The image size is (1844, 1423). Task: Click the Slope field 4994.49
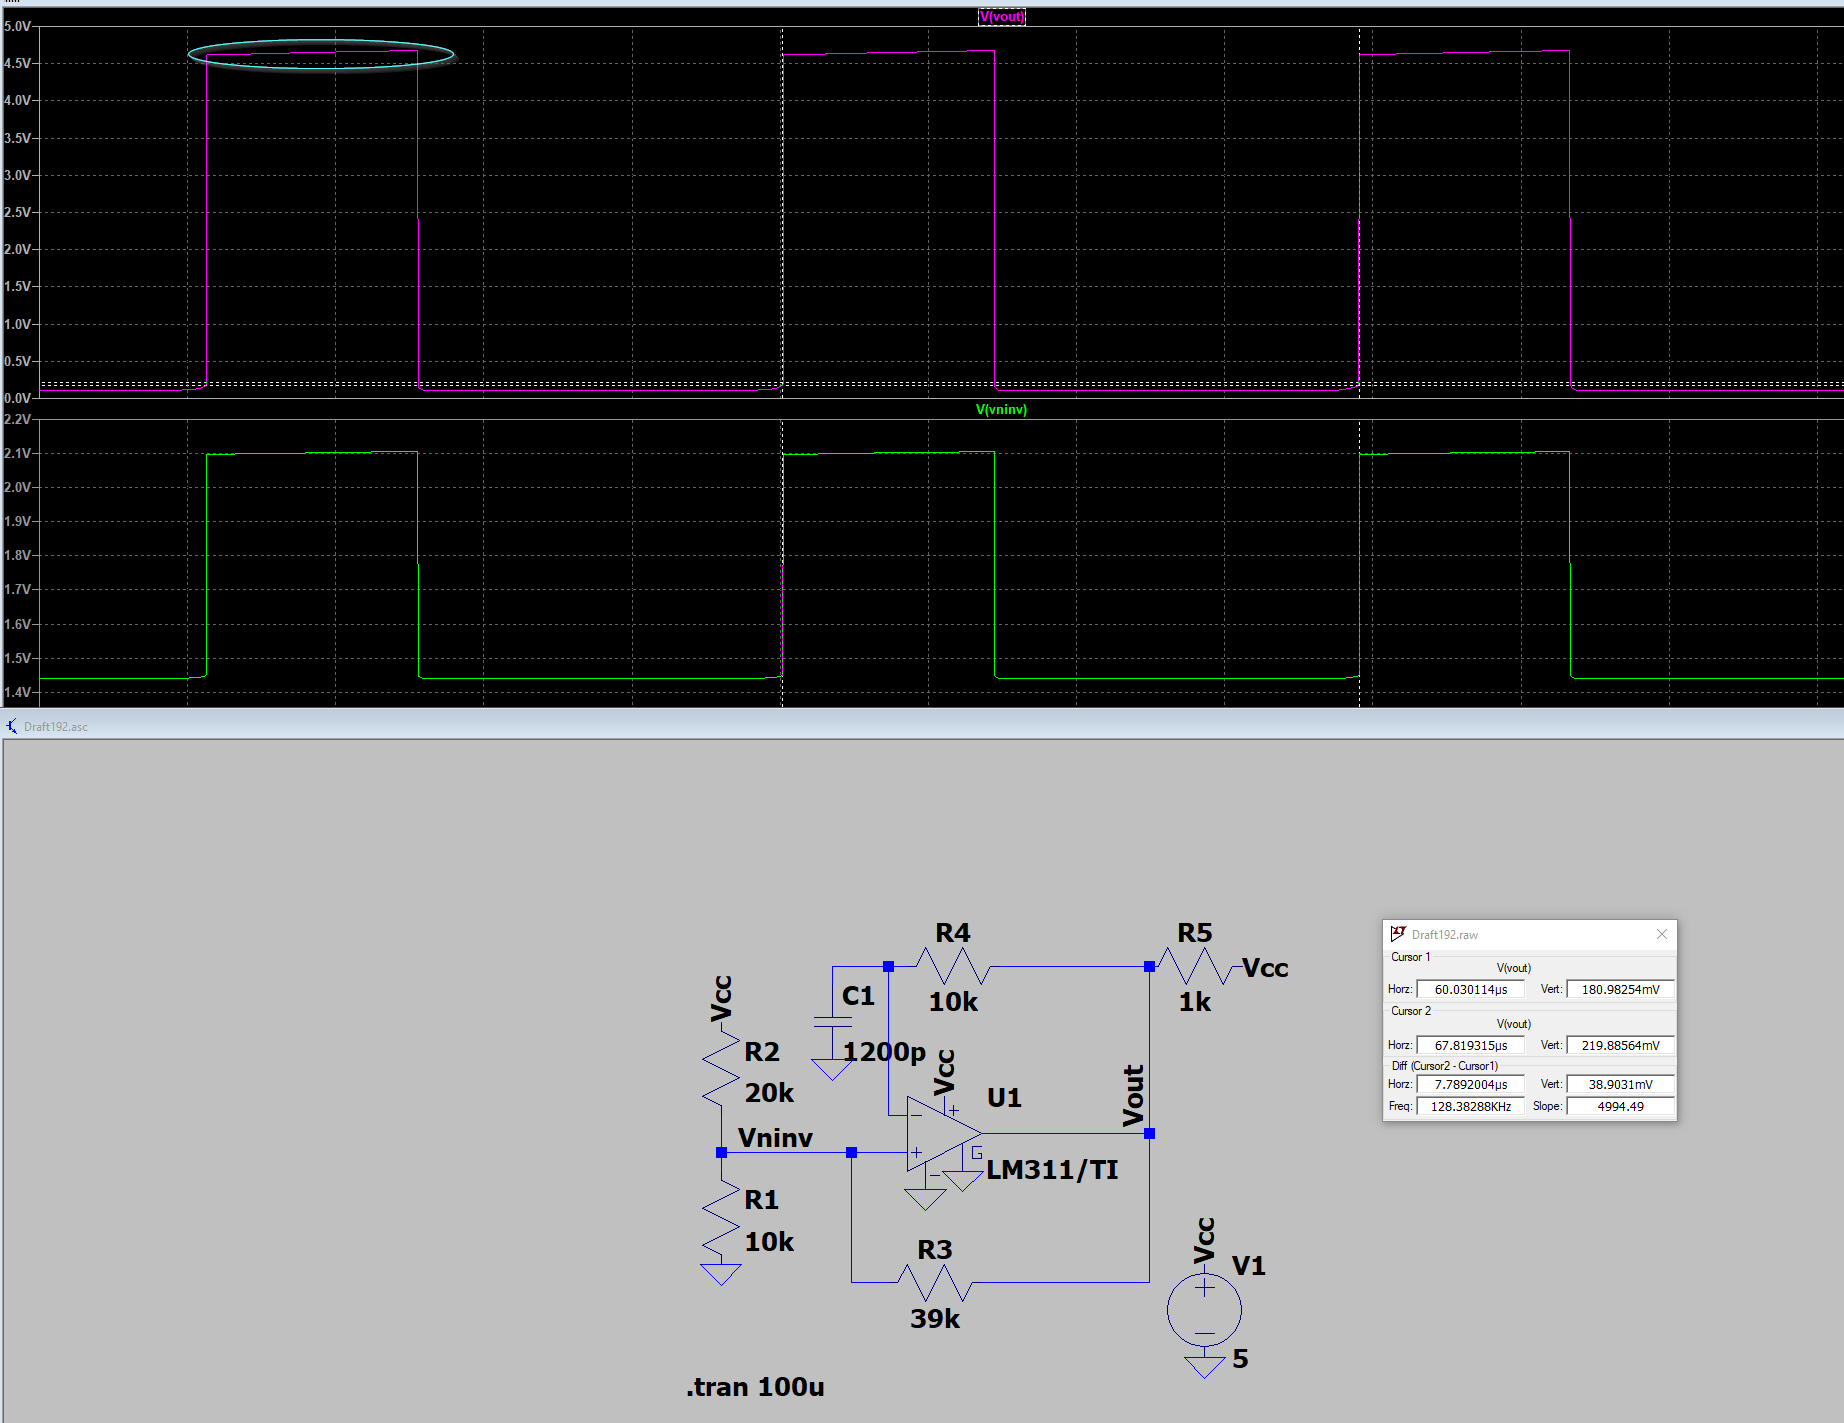click(1620, 1106)
